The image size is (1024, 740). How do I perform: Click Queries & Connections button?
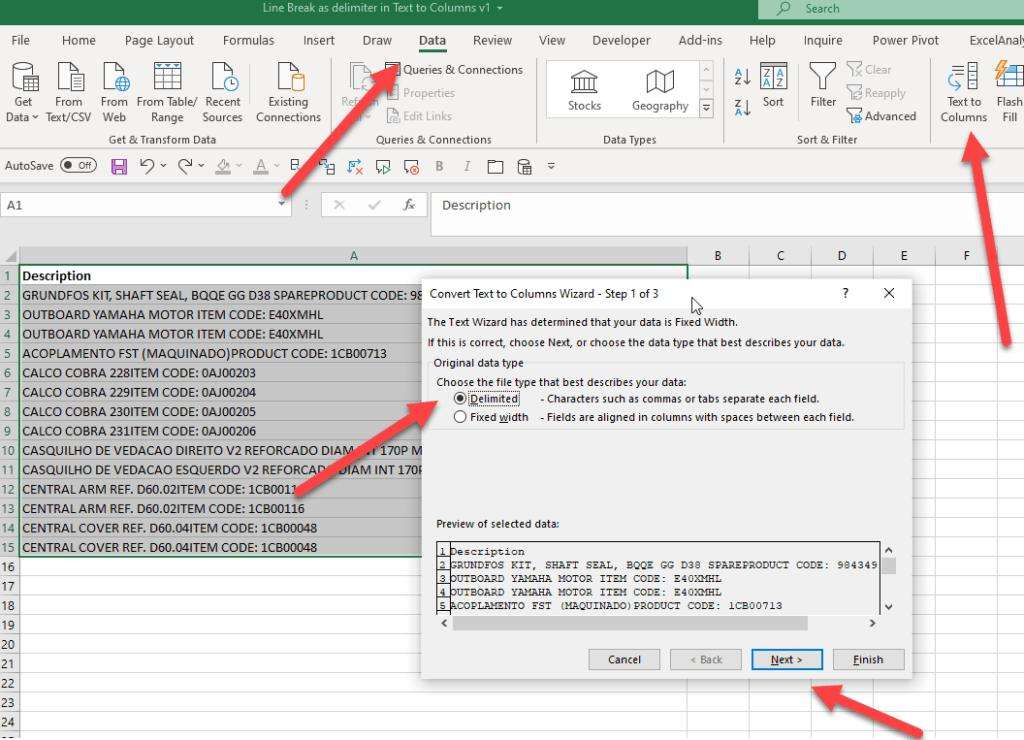(x=455, y=69)
